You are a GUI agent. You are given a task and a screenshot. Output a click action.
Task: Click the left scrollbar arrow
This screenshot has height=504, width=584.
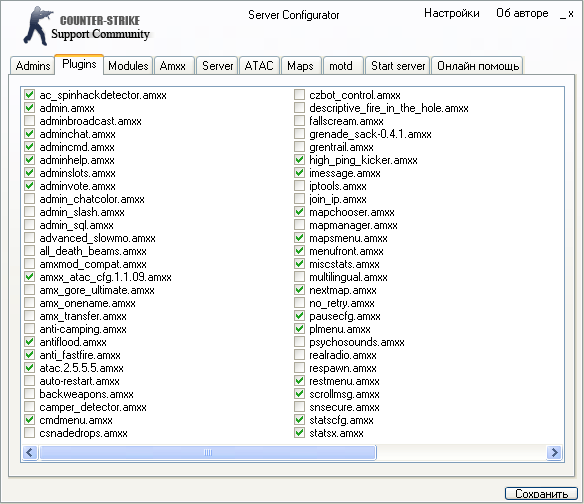pos(30,453)
